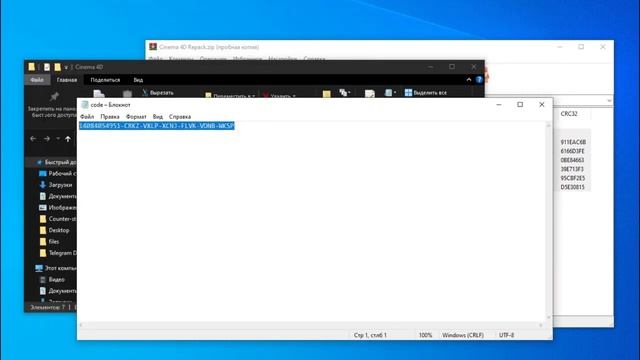Screen dimensions: 640x360
Task: Open the quick access toolbar dropdown arrow
Action: (66, 67)
